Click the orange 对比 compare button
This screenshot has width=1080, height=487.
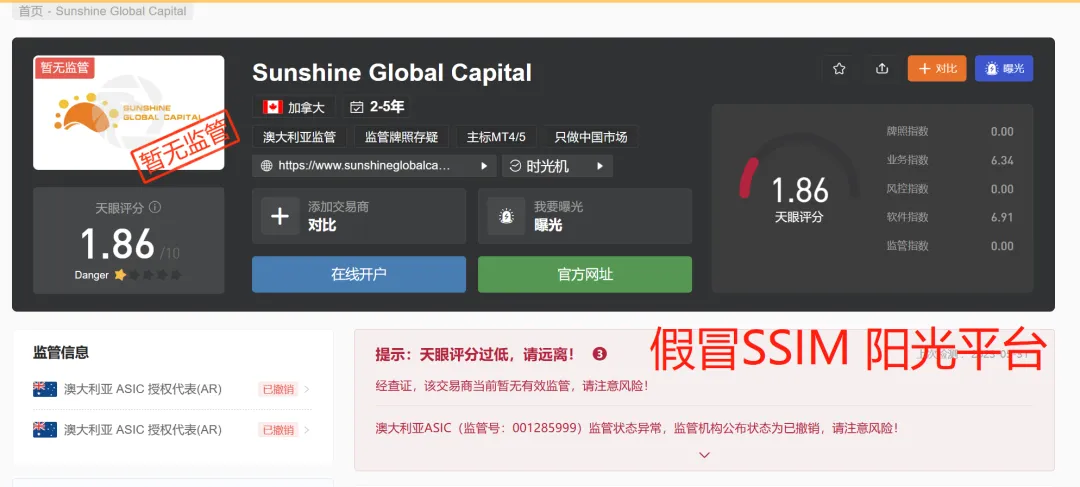[937, 69]
